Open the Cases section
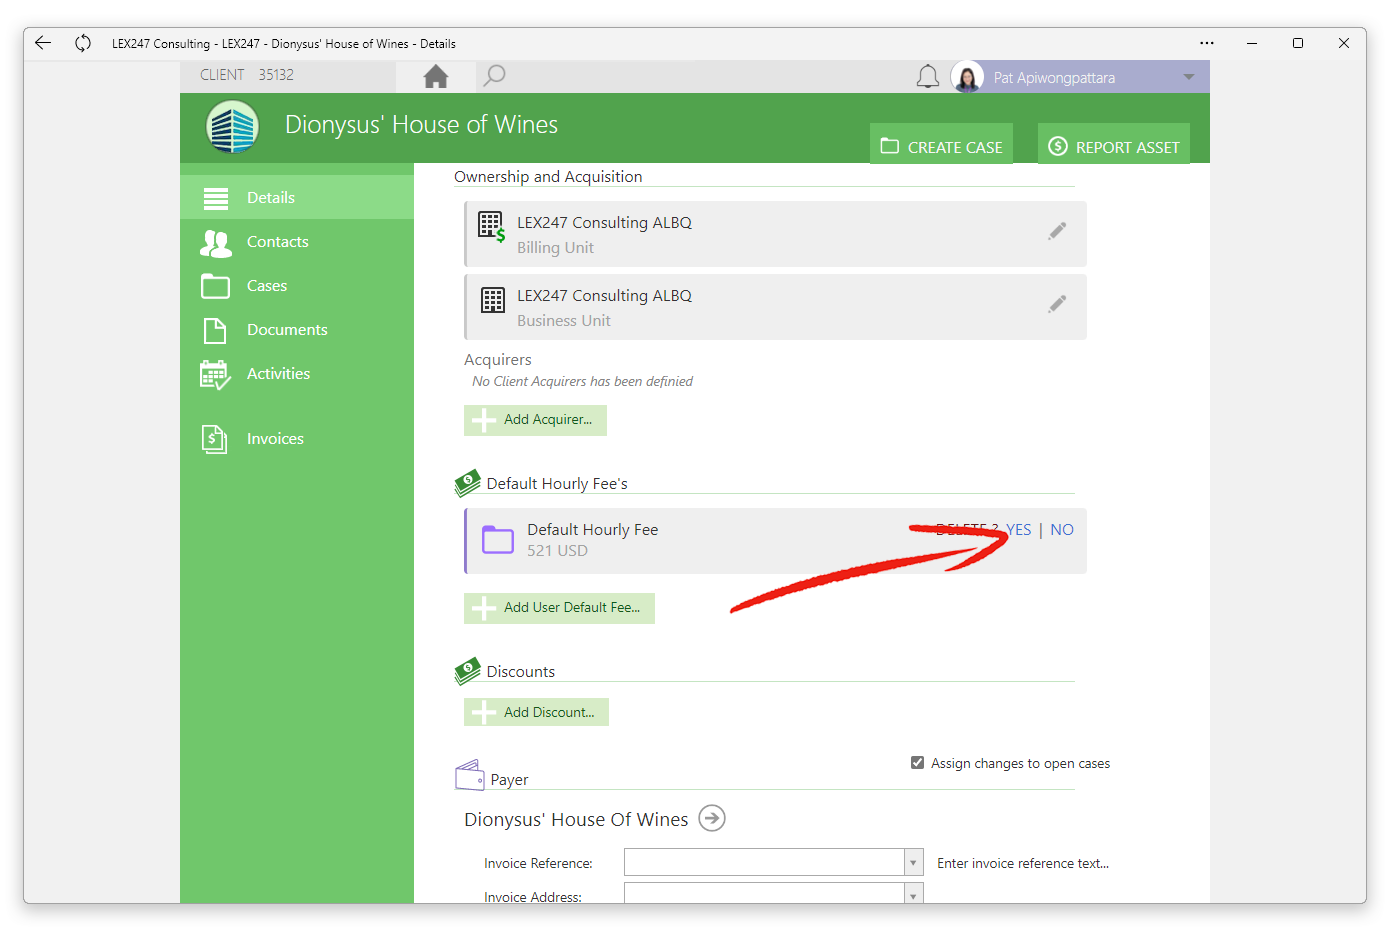 [x=297, y=285]
